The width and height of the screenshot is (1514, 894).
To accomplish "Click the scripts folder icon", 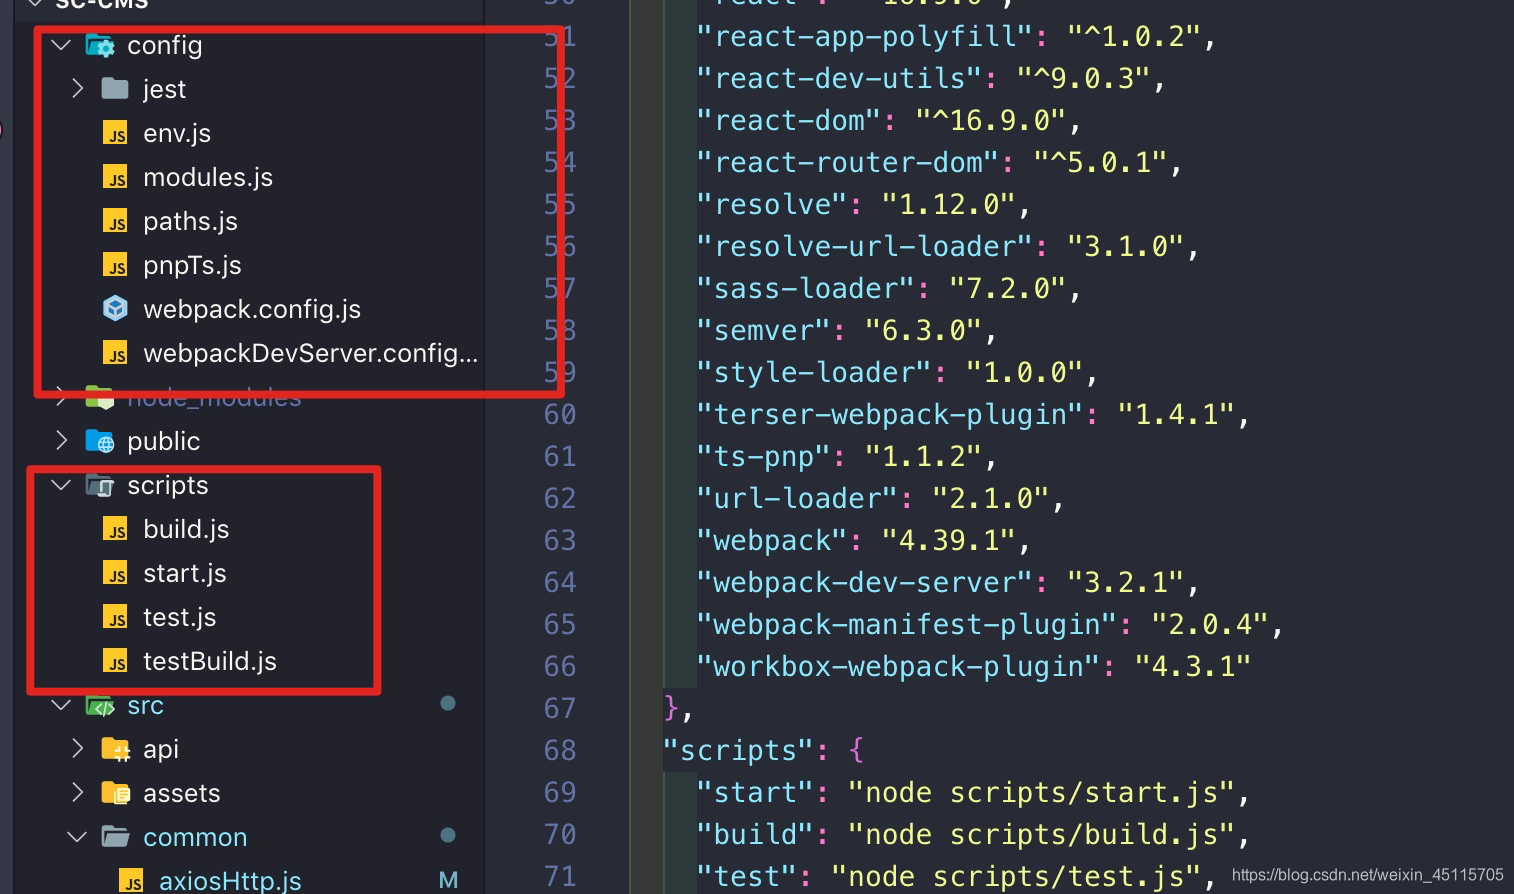I will click(100, 486).
